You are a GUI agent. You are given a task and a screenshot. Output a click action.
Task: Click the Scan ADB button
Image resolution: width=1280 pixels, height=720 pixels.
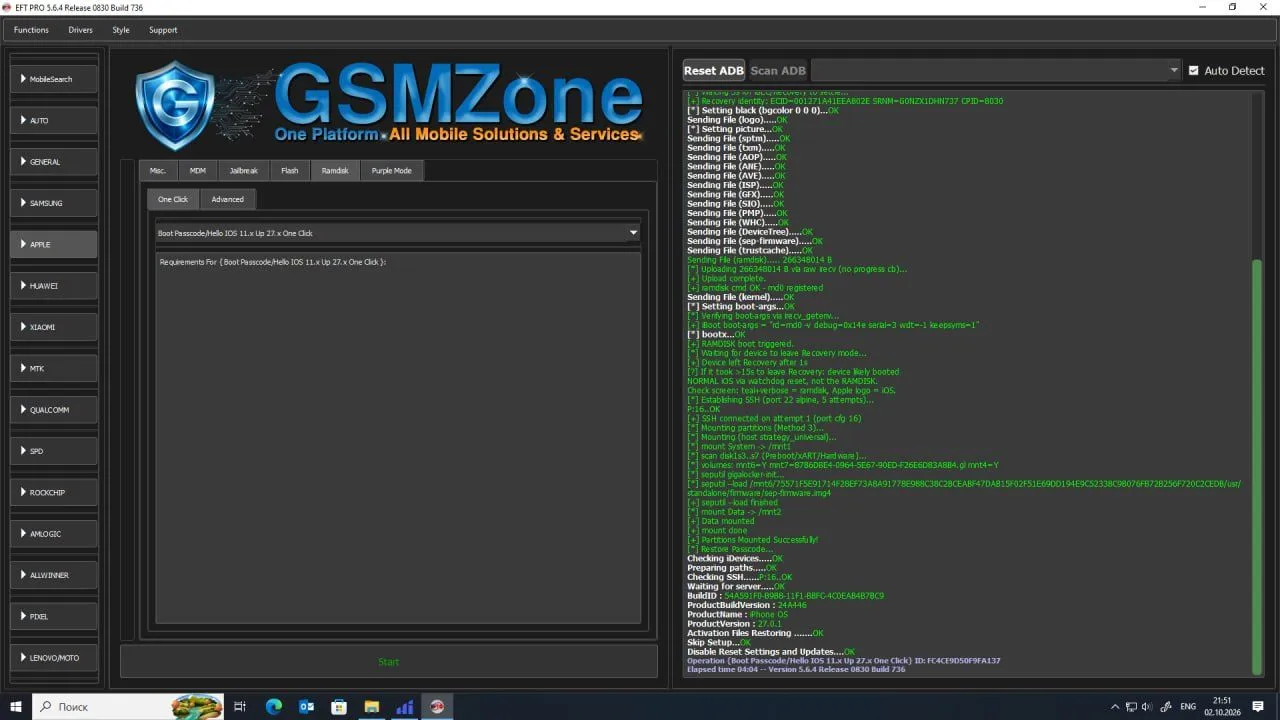[x=778, y=70]
